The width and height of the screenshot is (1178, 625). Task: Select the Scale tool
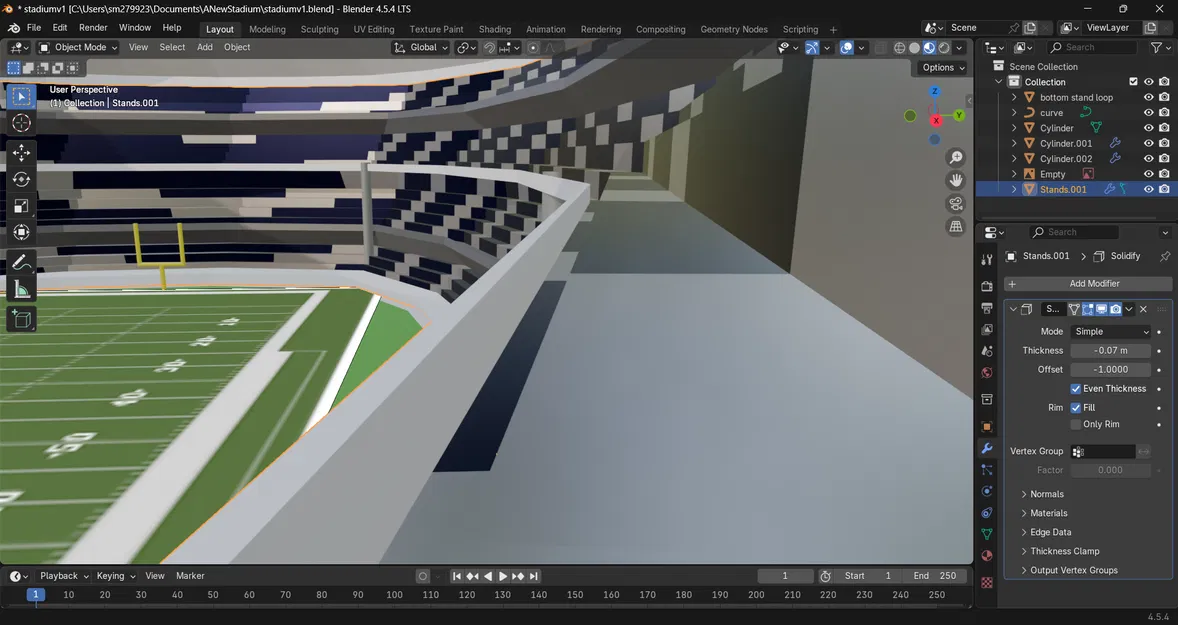point(21,206)
